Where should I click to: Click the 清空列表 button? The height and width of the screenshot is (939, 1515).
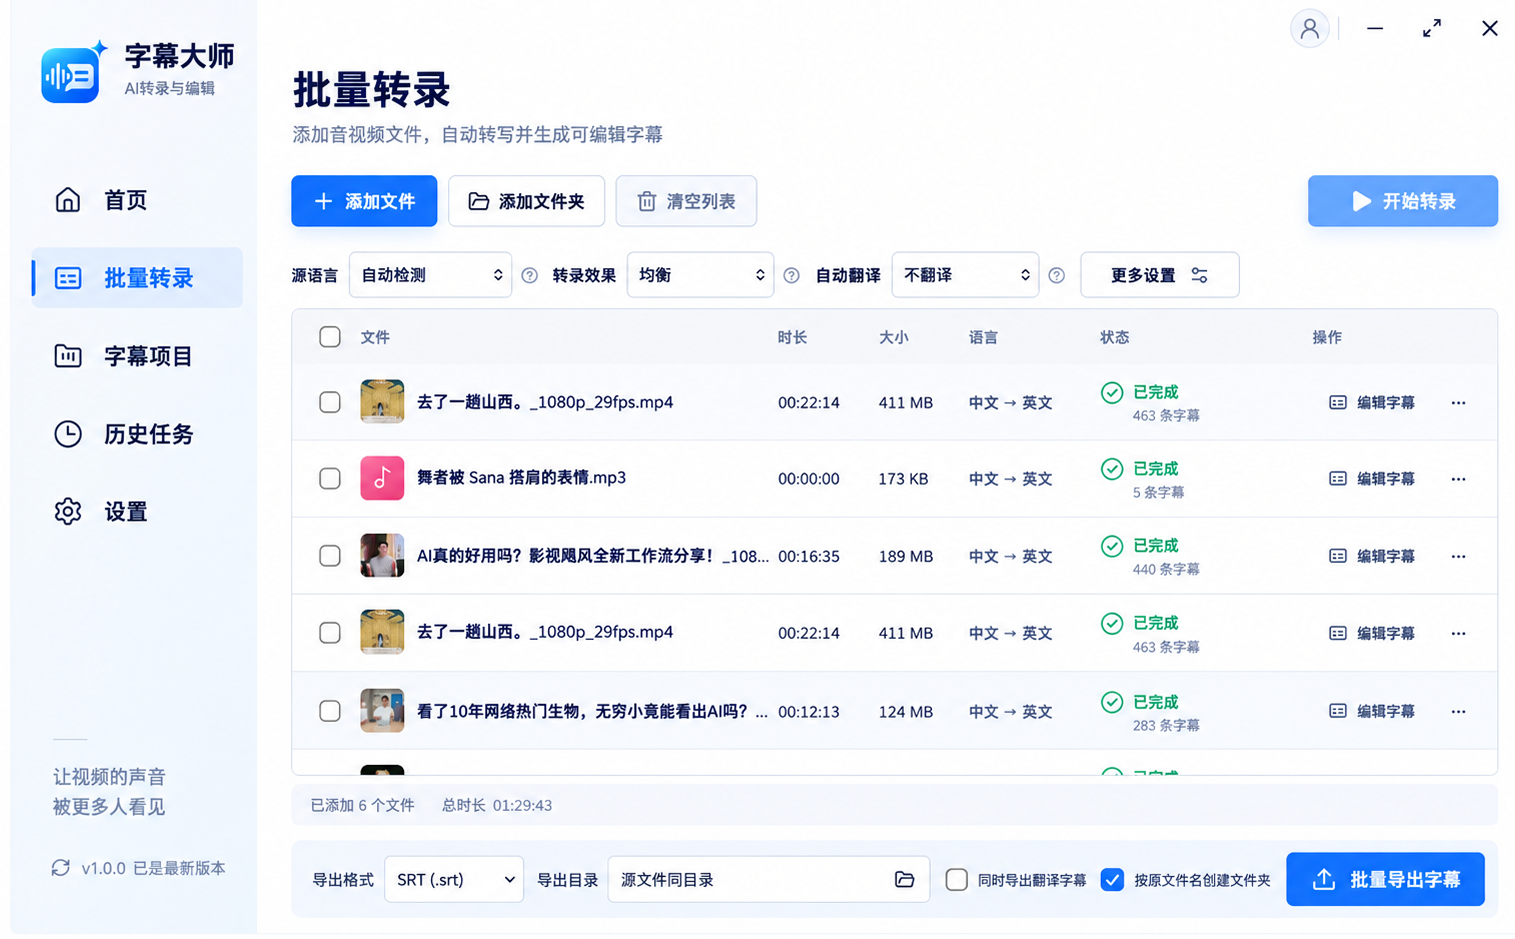[x=686, y=201]
